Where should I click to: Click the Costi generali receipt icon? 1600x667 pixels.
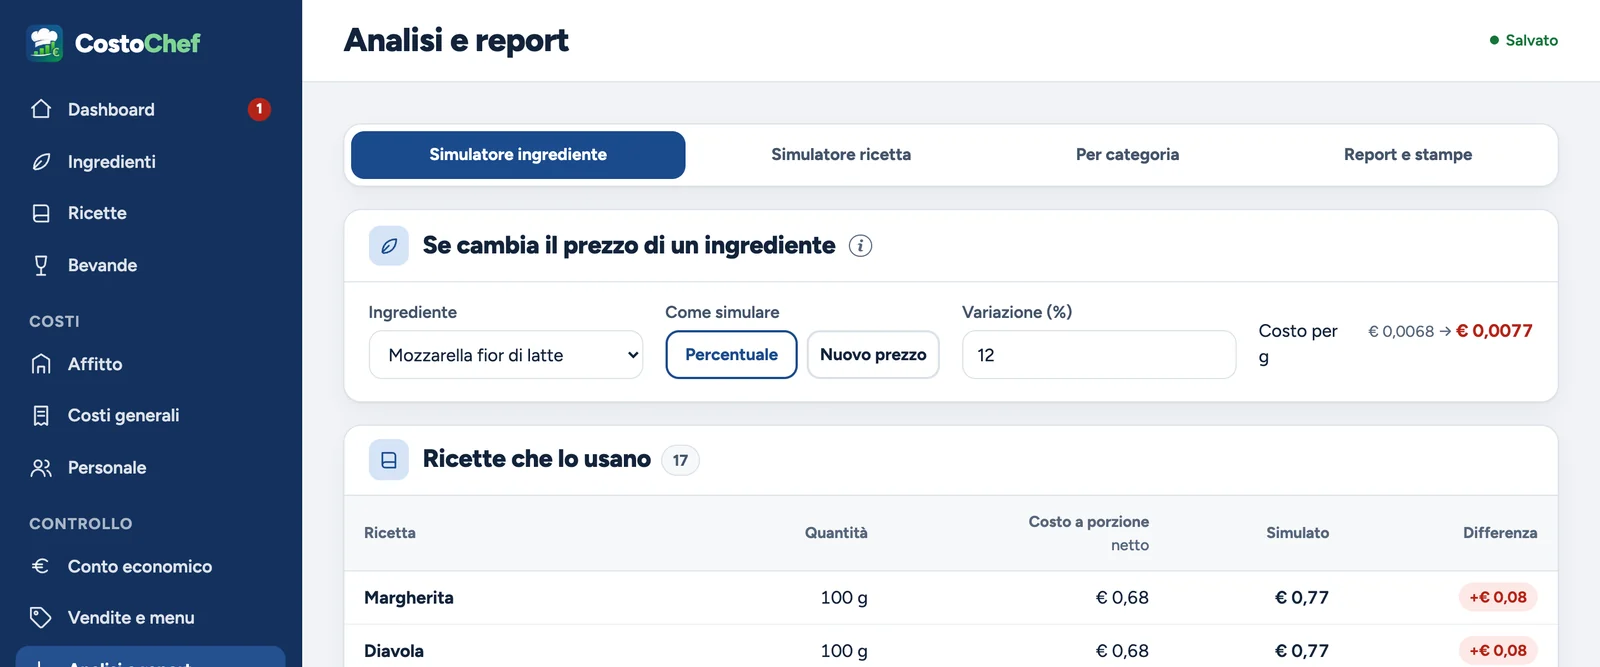(41, 415)
